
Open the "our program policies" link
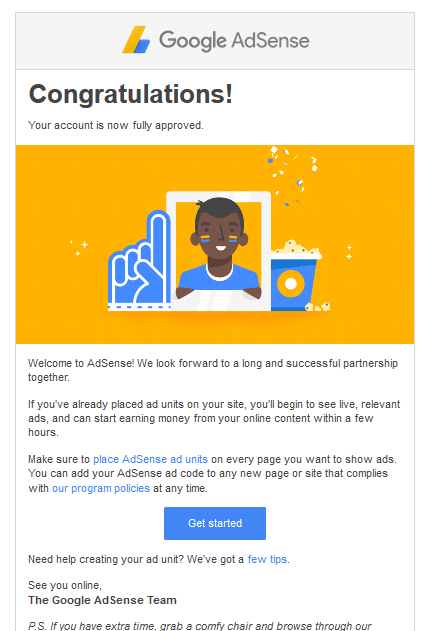coord(101,488)
